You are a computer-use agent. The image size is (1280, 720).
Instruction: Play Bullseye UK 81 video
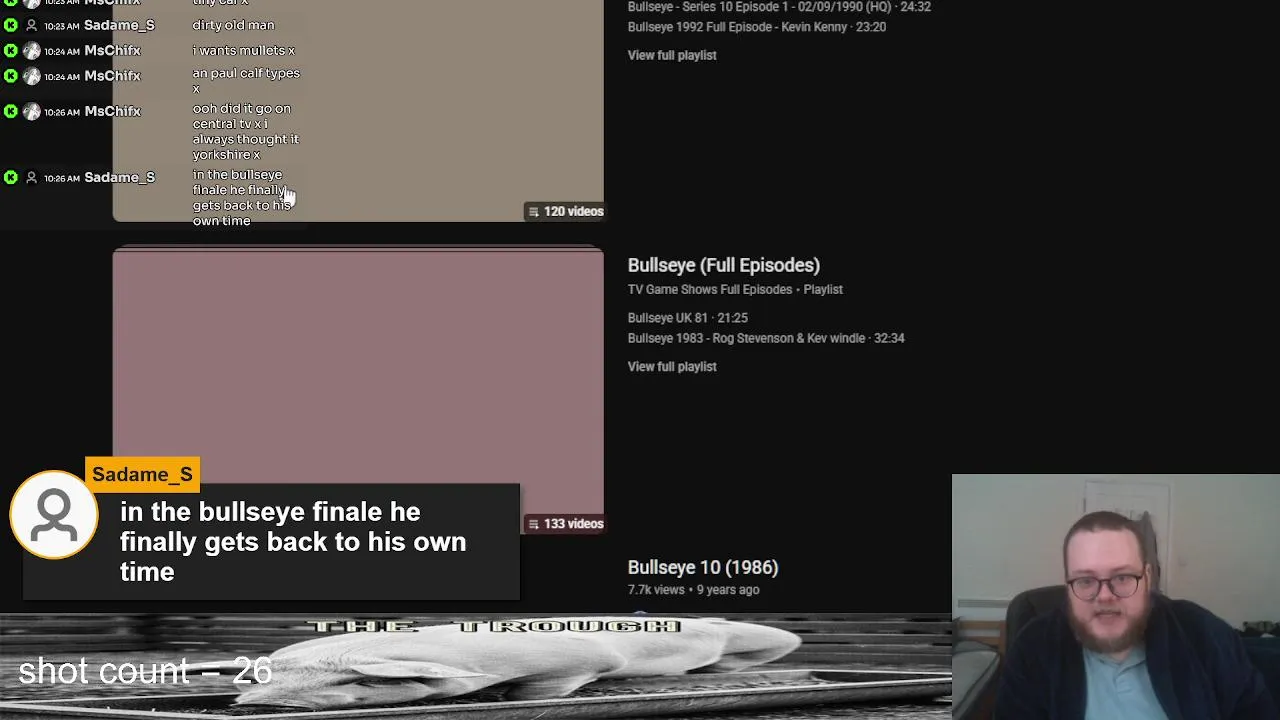(x=687, y=317)
